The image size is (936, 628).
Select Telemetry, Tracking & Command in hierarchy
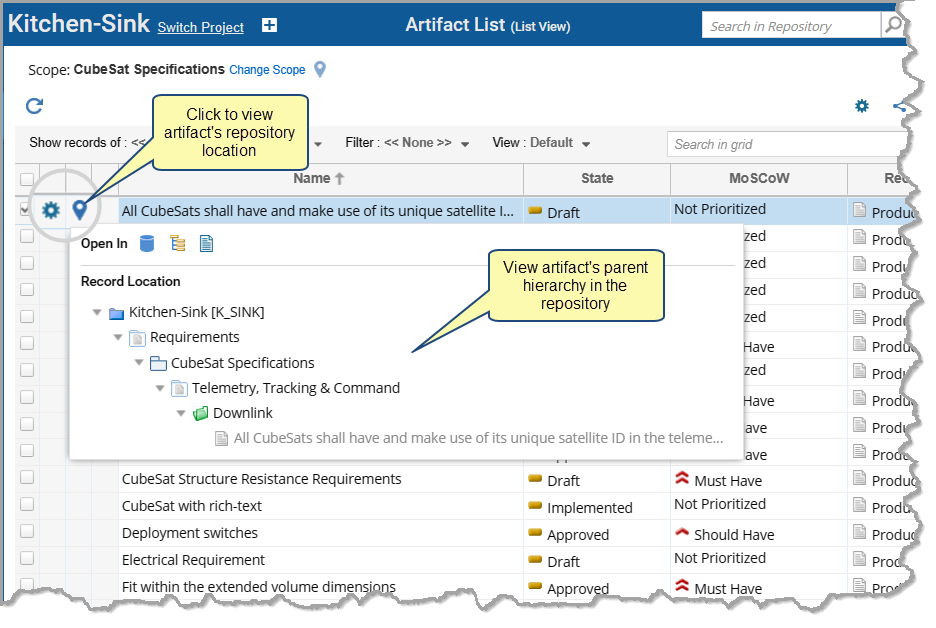point(295,388)
